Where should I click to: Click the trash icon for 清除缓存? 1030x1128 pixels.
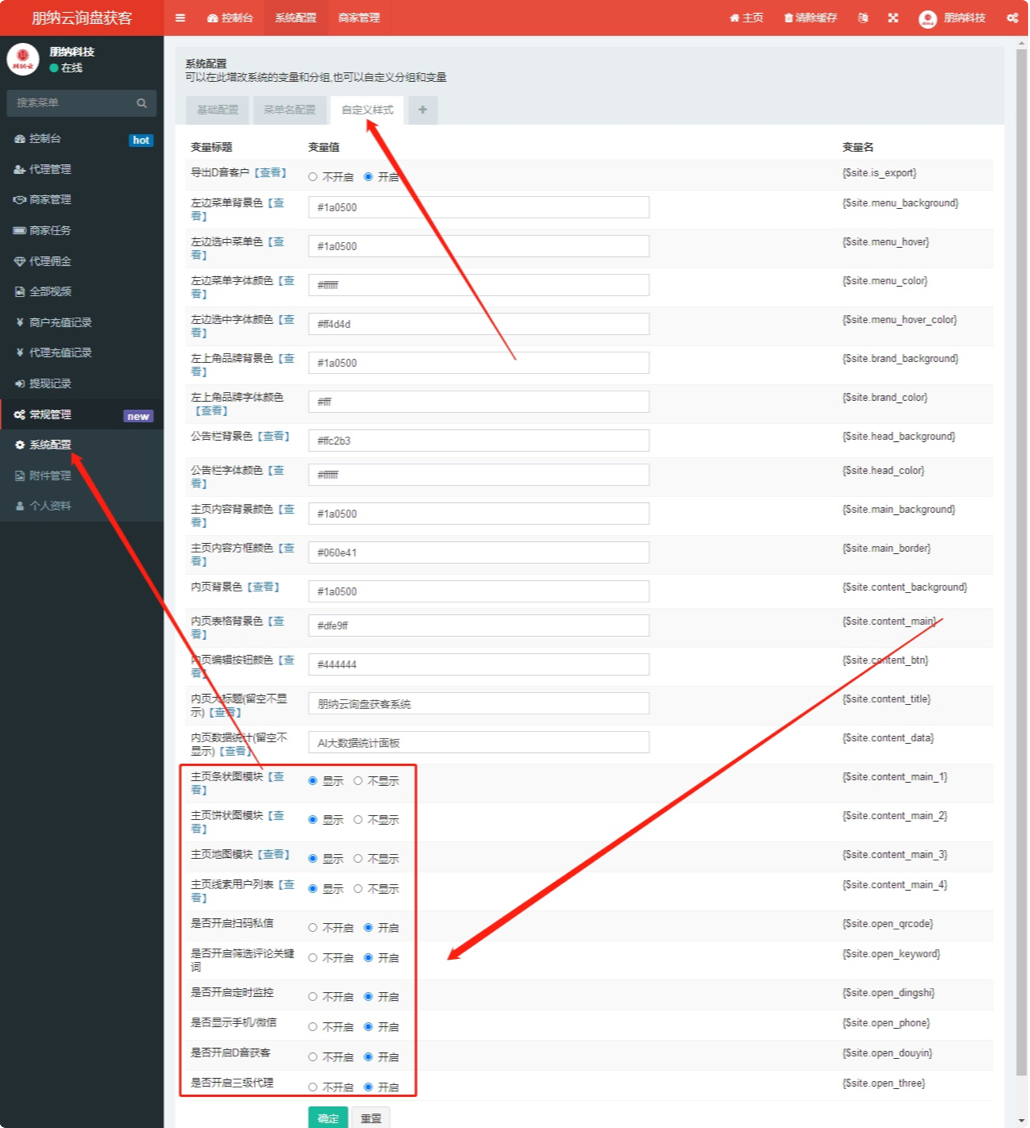(x=788, y=18)
